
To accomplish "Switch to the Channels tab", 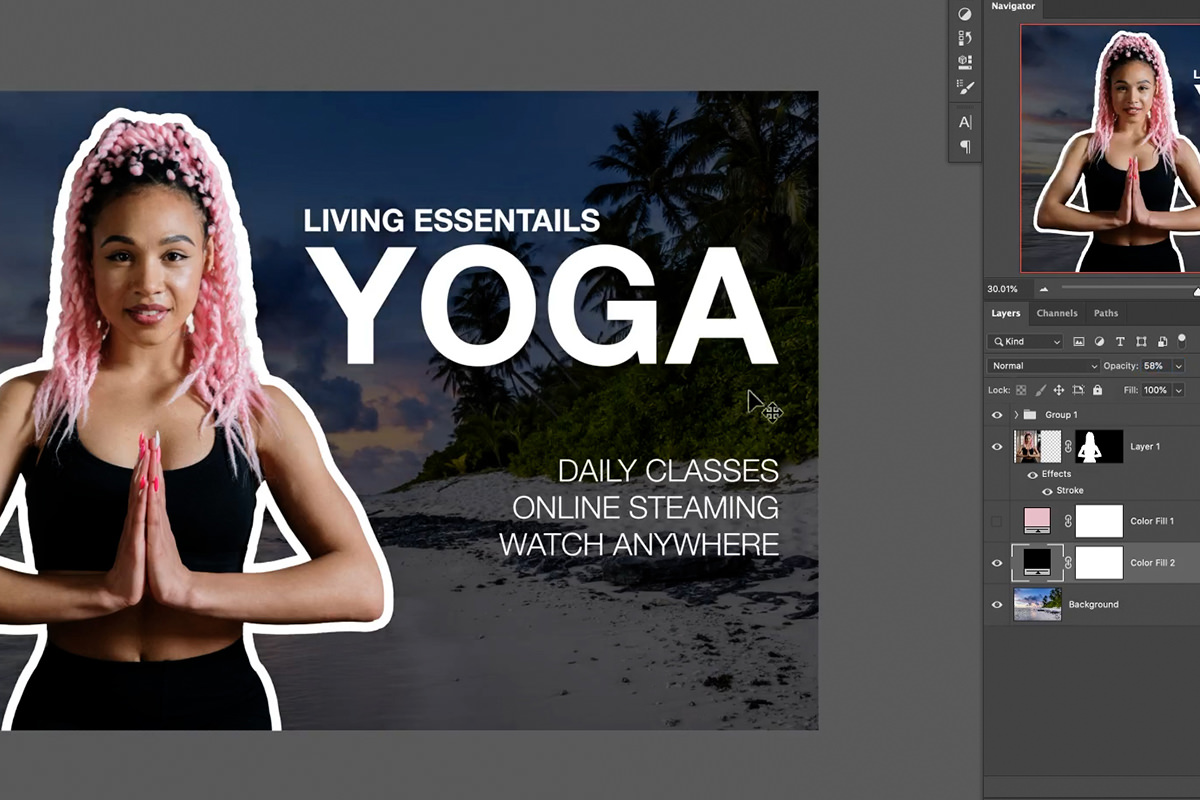I will pos(1057,313).
